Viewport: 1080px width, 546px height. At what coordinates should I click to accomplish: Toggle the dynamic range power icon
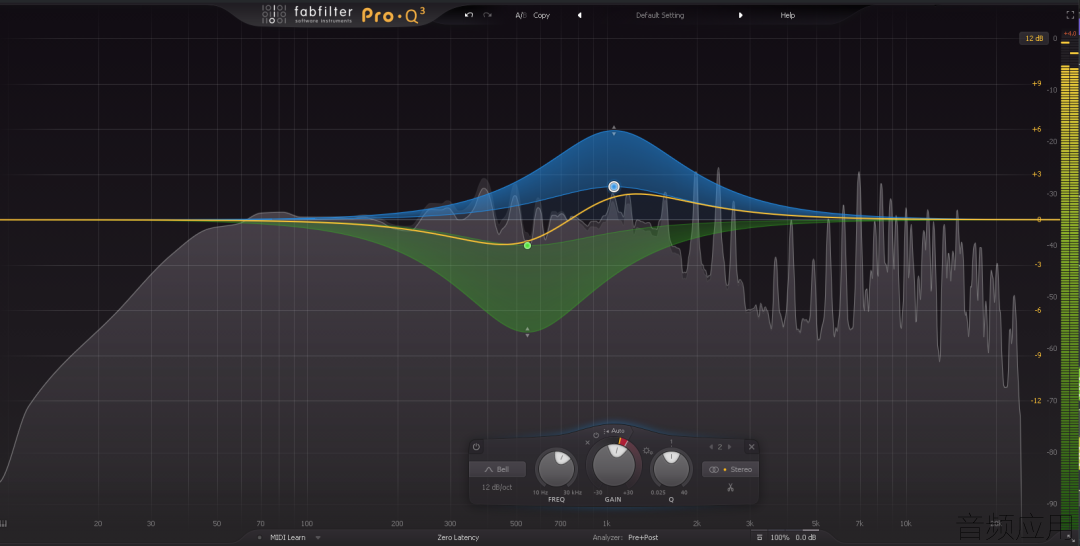click(596, 435)
